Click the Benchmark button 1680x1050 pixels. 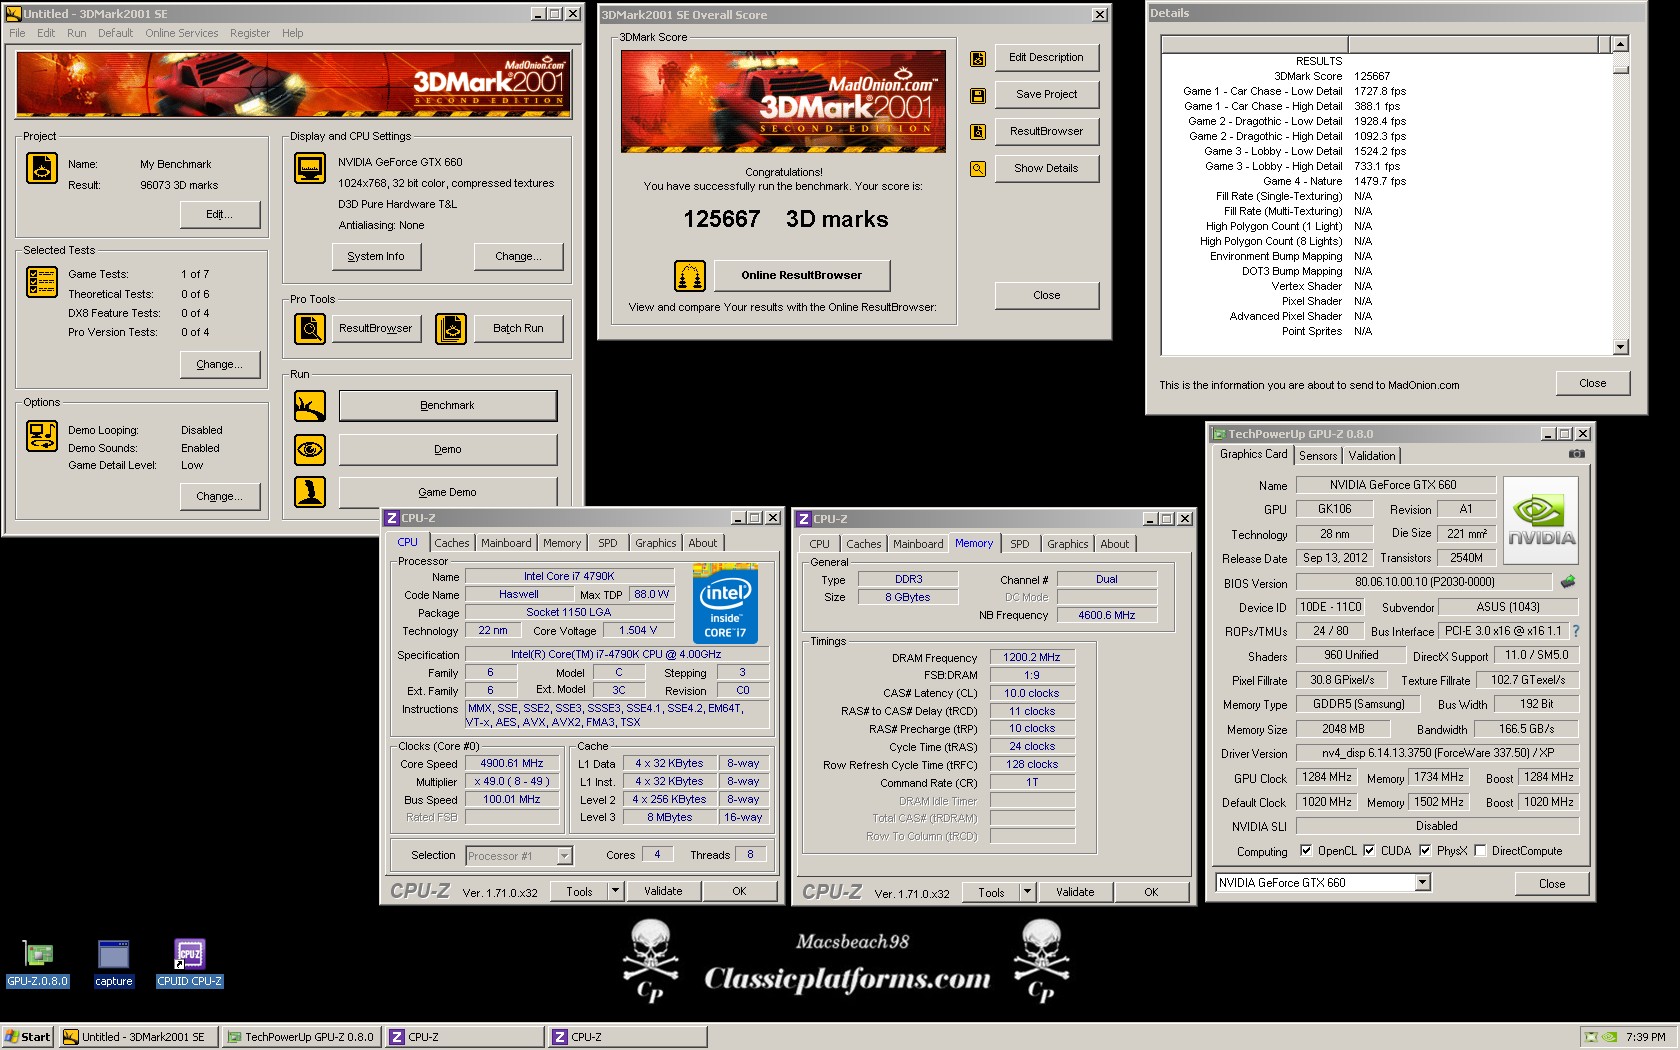point(447,406)
